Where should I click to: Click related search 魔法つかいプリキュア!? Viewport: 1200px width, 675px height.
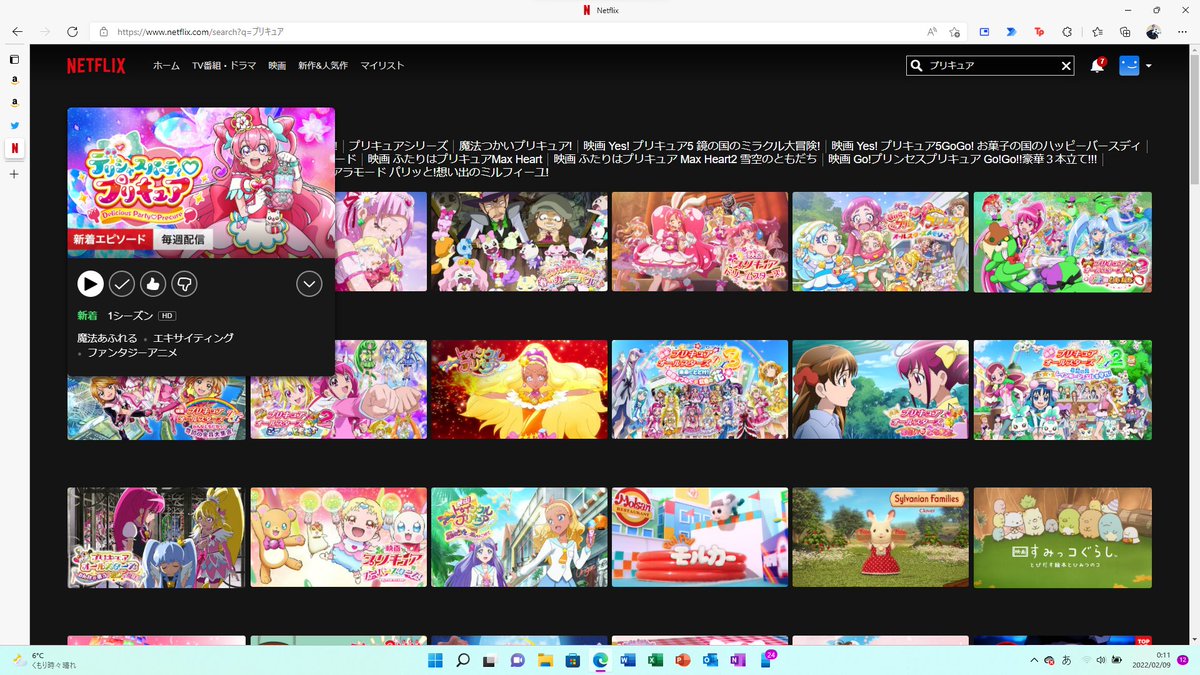(x=516, y=146)
